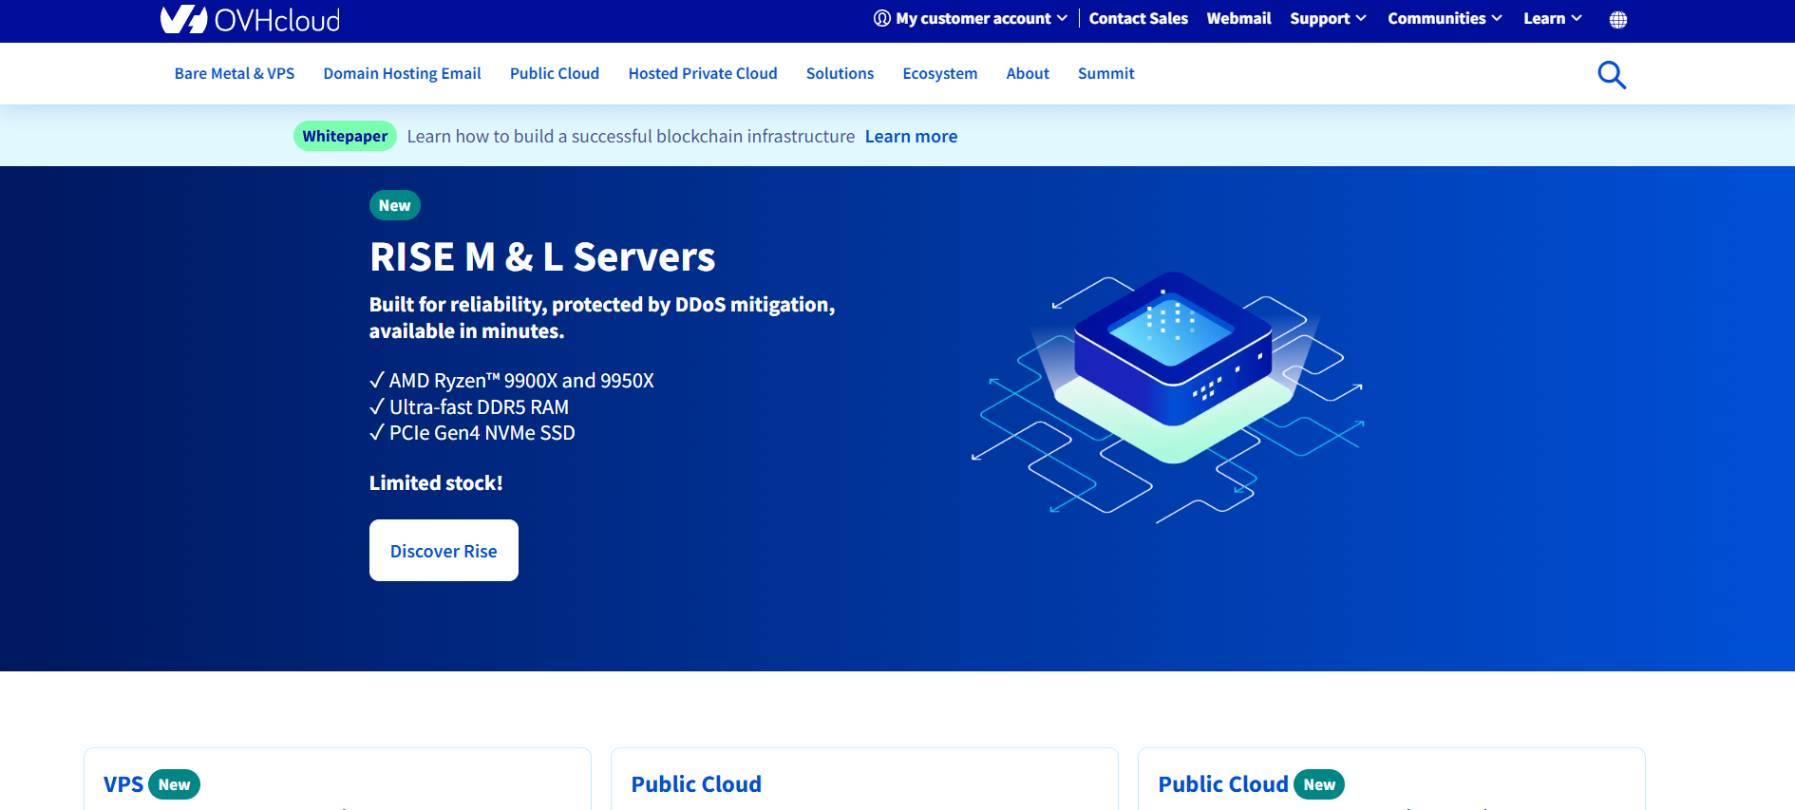The width and height of the screenshot is (1795, 810).
Task: Expand the Support dropdown
Action: pyautogui.click(x=1328, y=18)
